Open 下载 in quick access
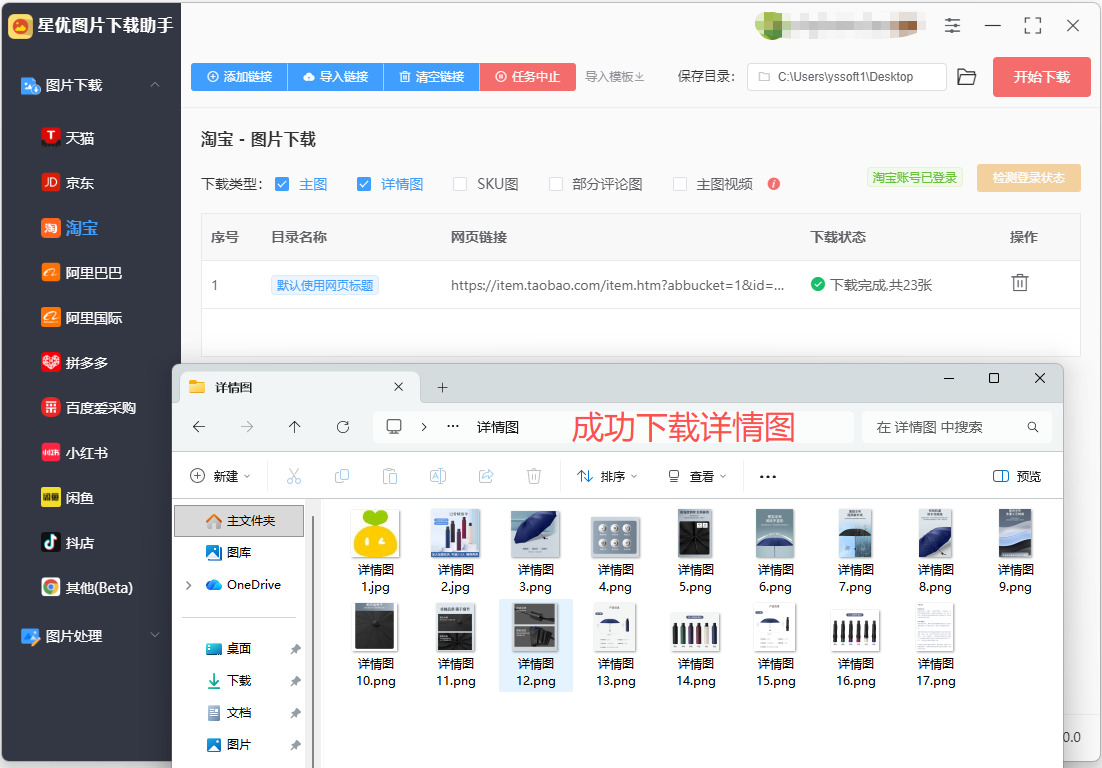1102x768 pixels. 228,680
